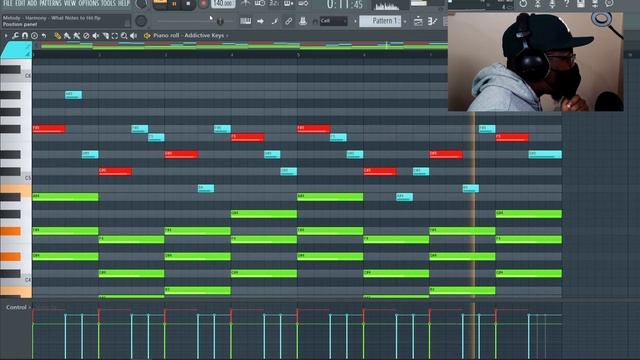Click the circular arrow icon top right
The width and height of the screenshot is (640, 360).
point(523,4)
